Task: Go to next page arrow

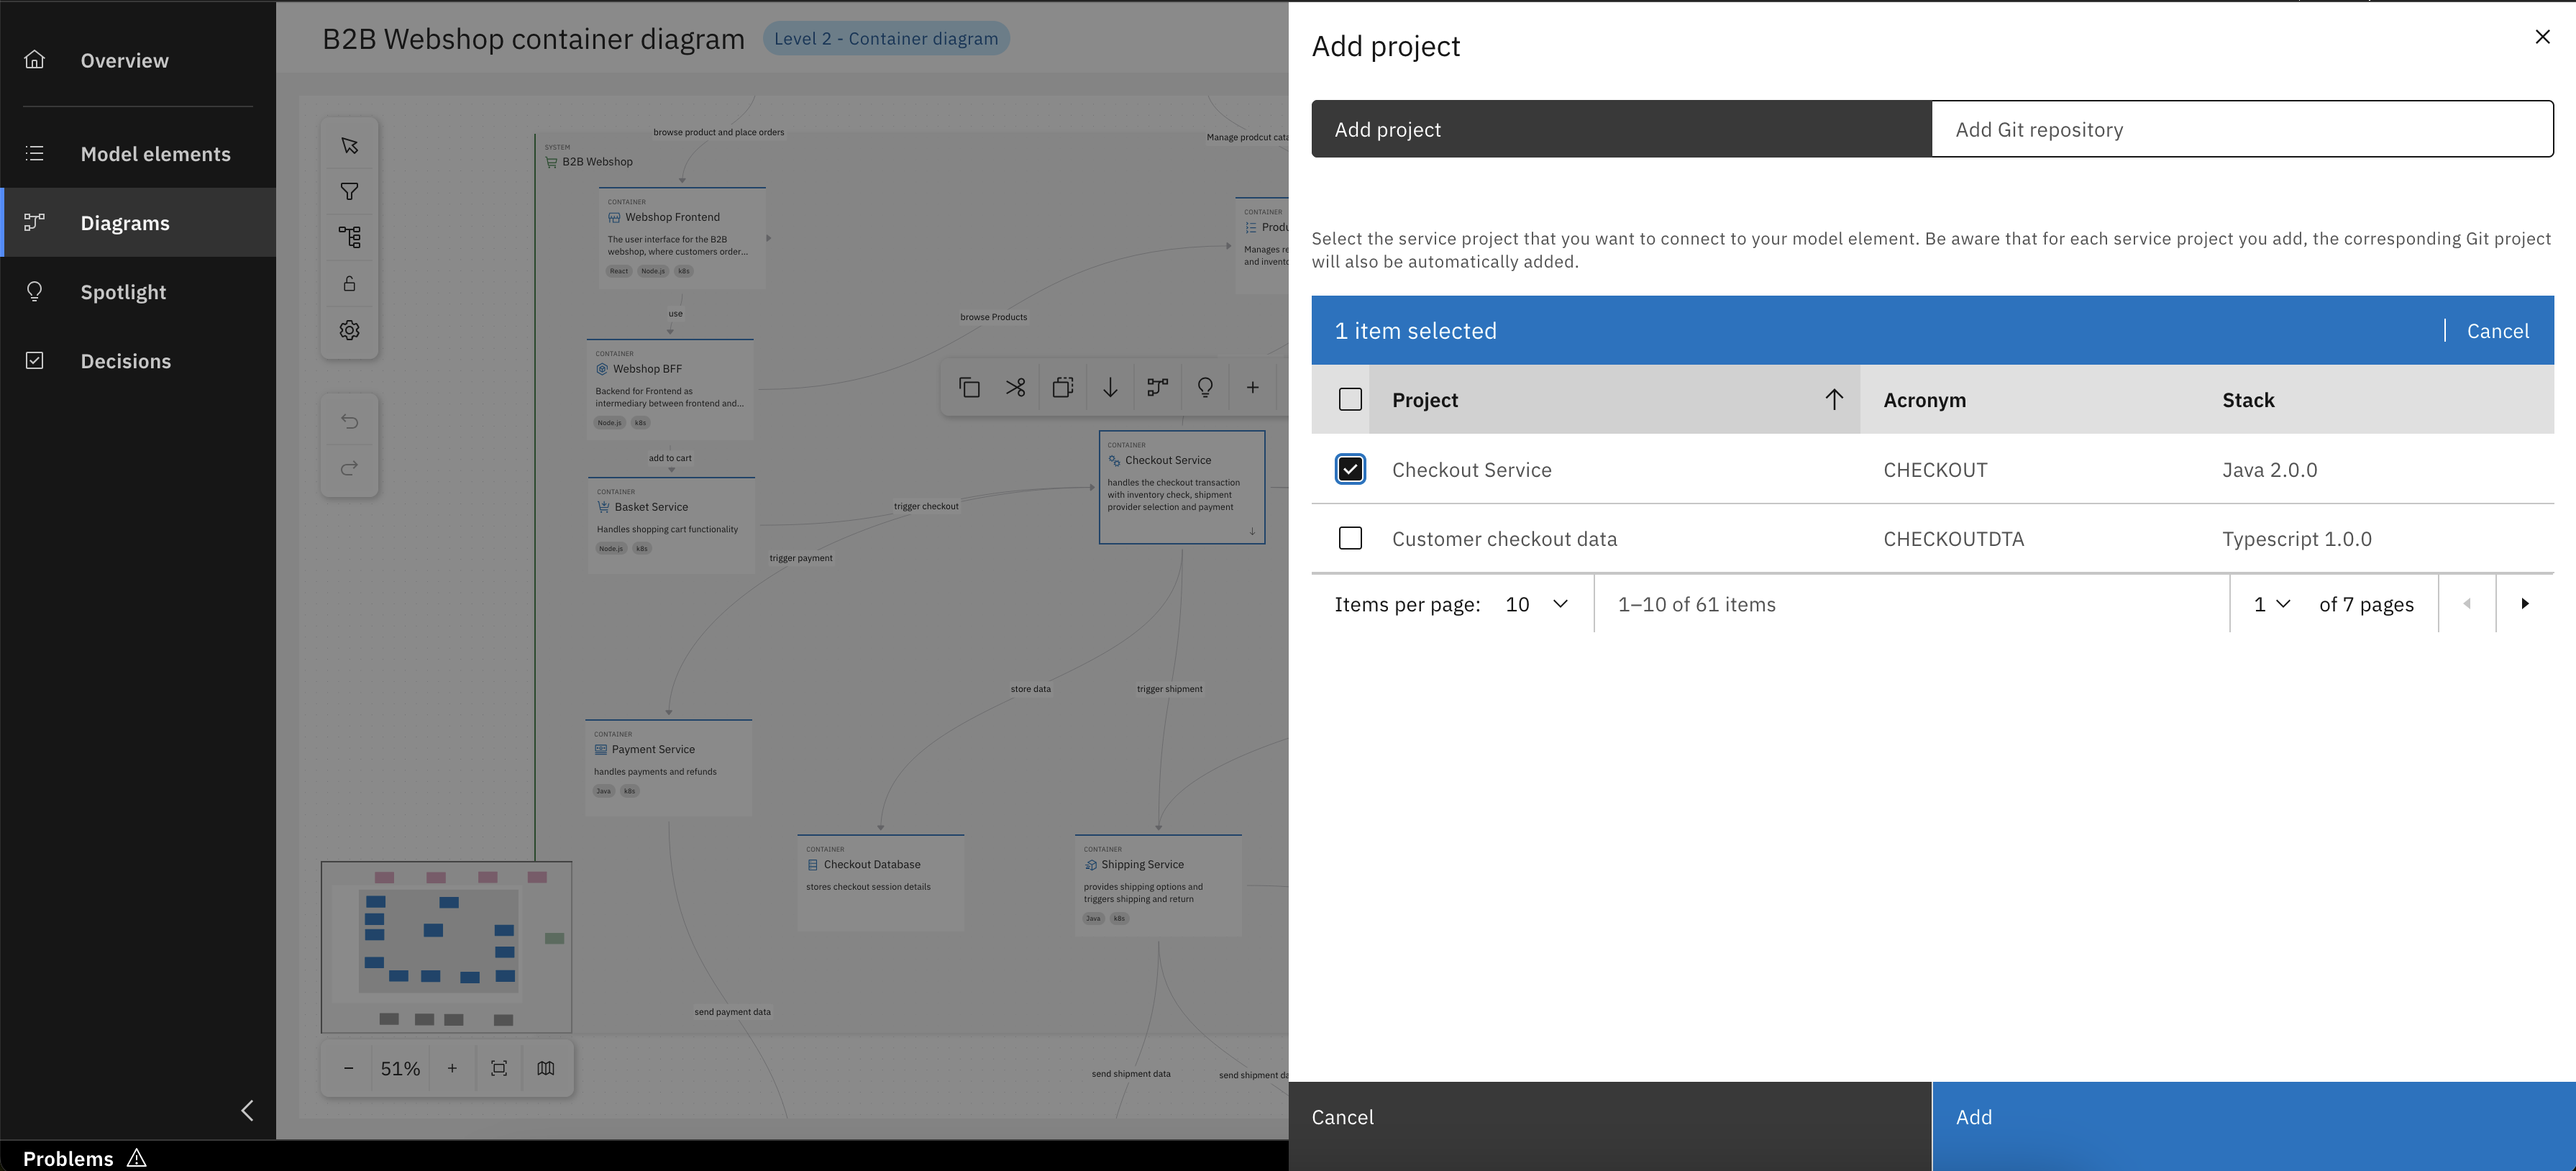Action: pos(2525,604)
